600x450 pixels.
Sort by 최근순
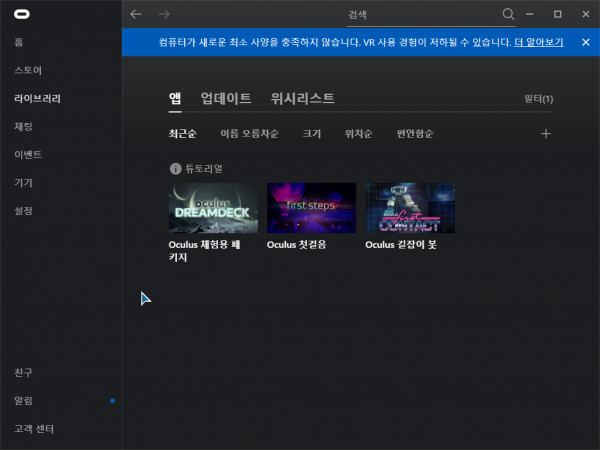pyautogui.click(x=182, y=134)
